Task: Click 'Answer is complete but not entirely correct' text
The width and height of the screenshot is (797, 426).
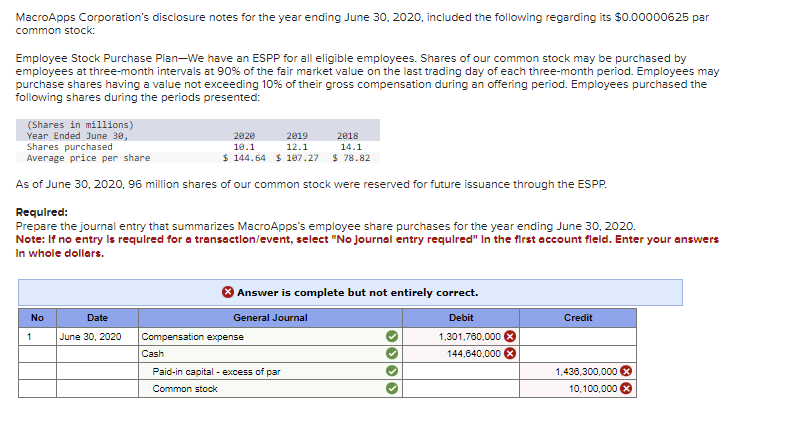Action: tap(357, 292)
